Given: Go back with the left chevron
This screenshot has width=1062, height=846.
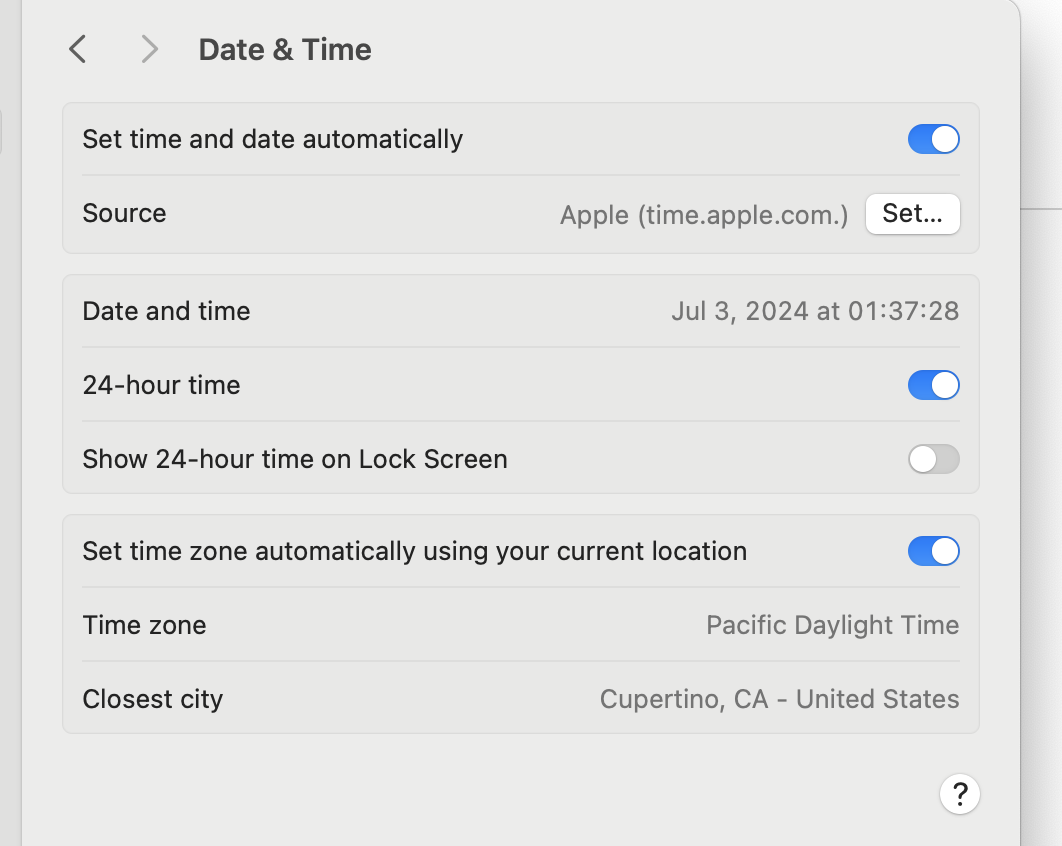Looking at the screenshot, I should pos(78,49).
